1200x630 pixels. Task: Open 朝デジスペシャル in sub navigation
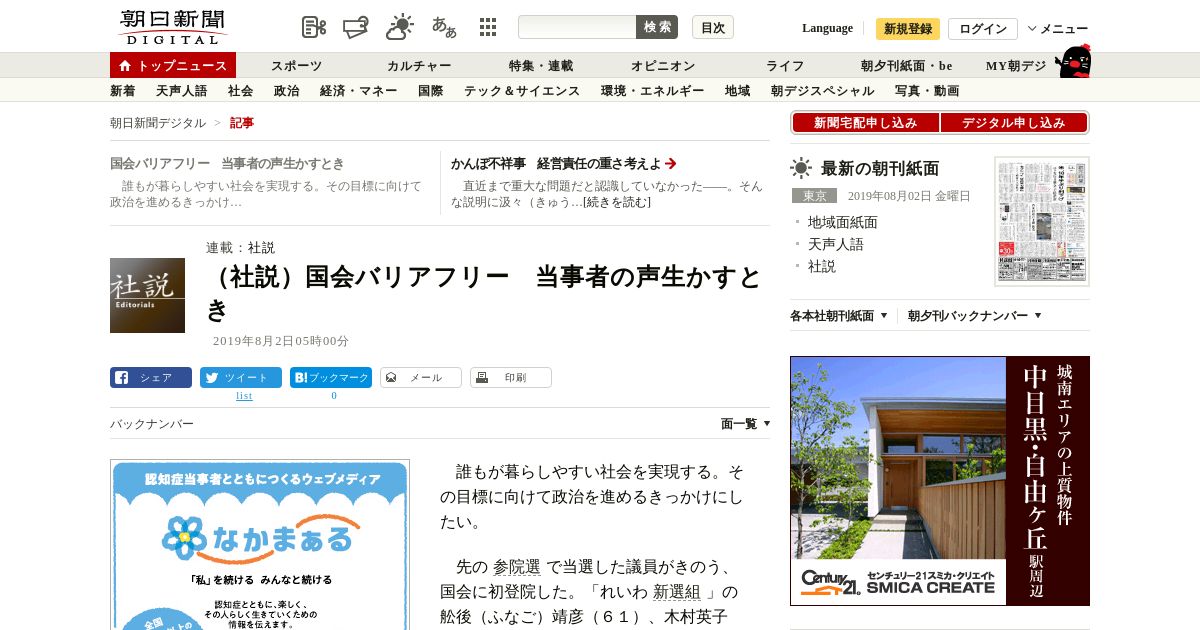pyautogui.click(x=823, y=91)
